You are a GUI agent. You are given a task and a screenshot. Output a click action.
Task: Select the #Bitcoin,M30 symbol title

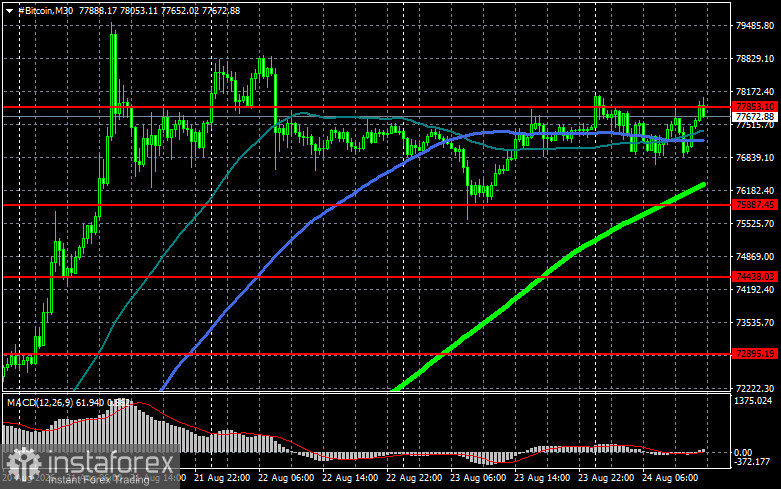tap(45, 10)
